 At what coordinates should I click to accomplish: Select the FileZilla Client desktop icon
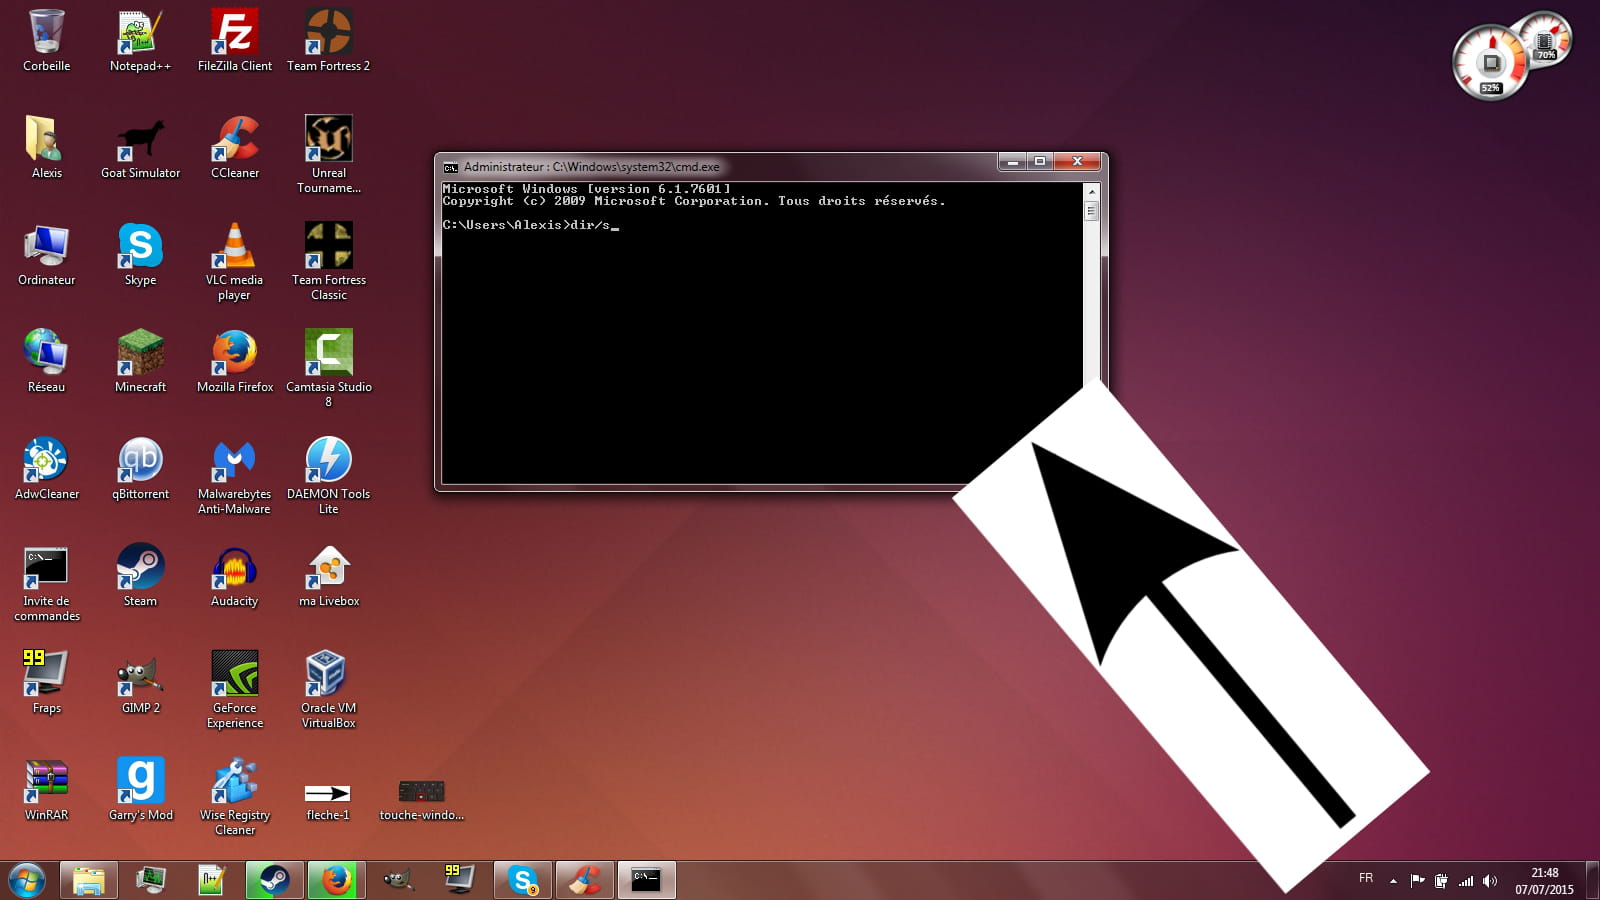[x=234, y=33]
